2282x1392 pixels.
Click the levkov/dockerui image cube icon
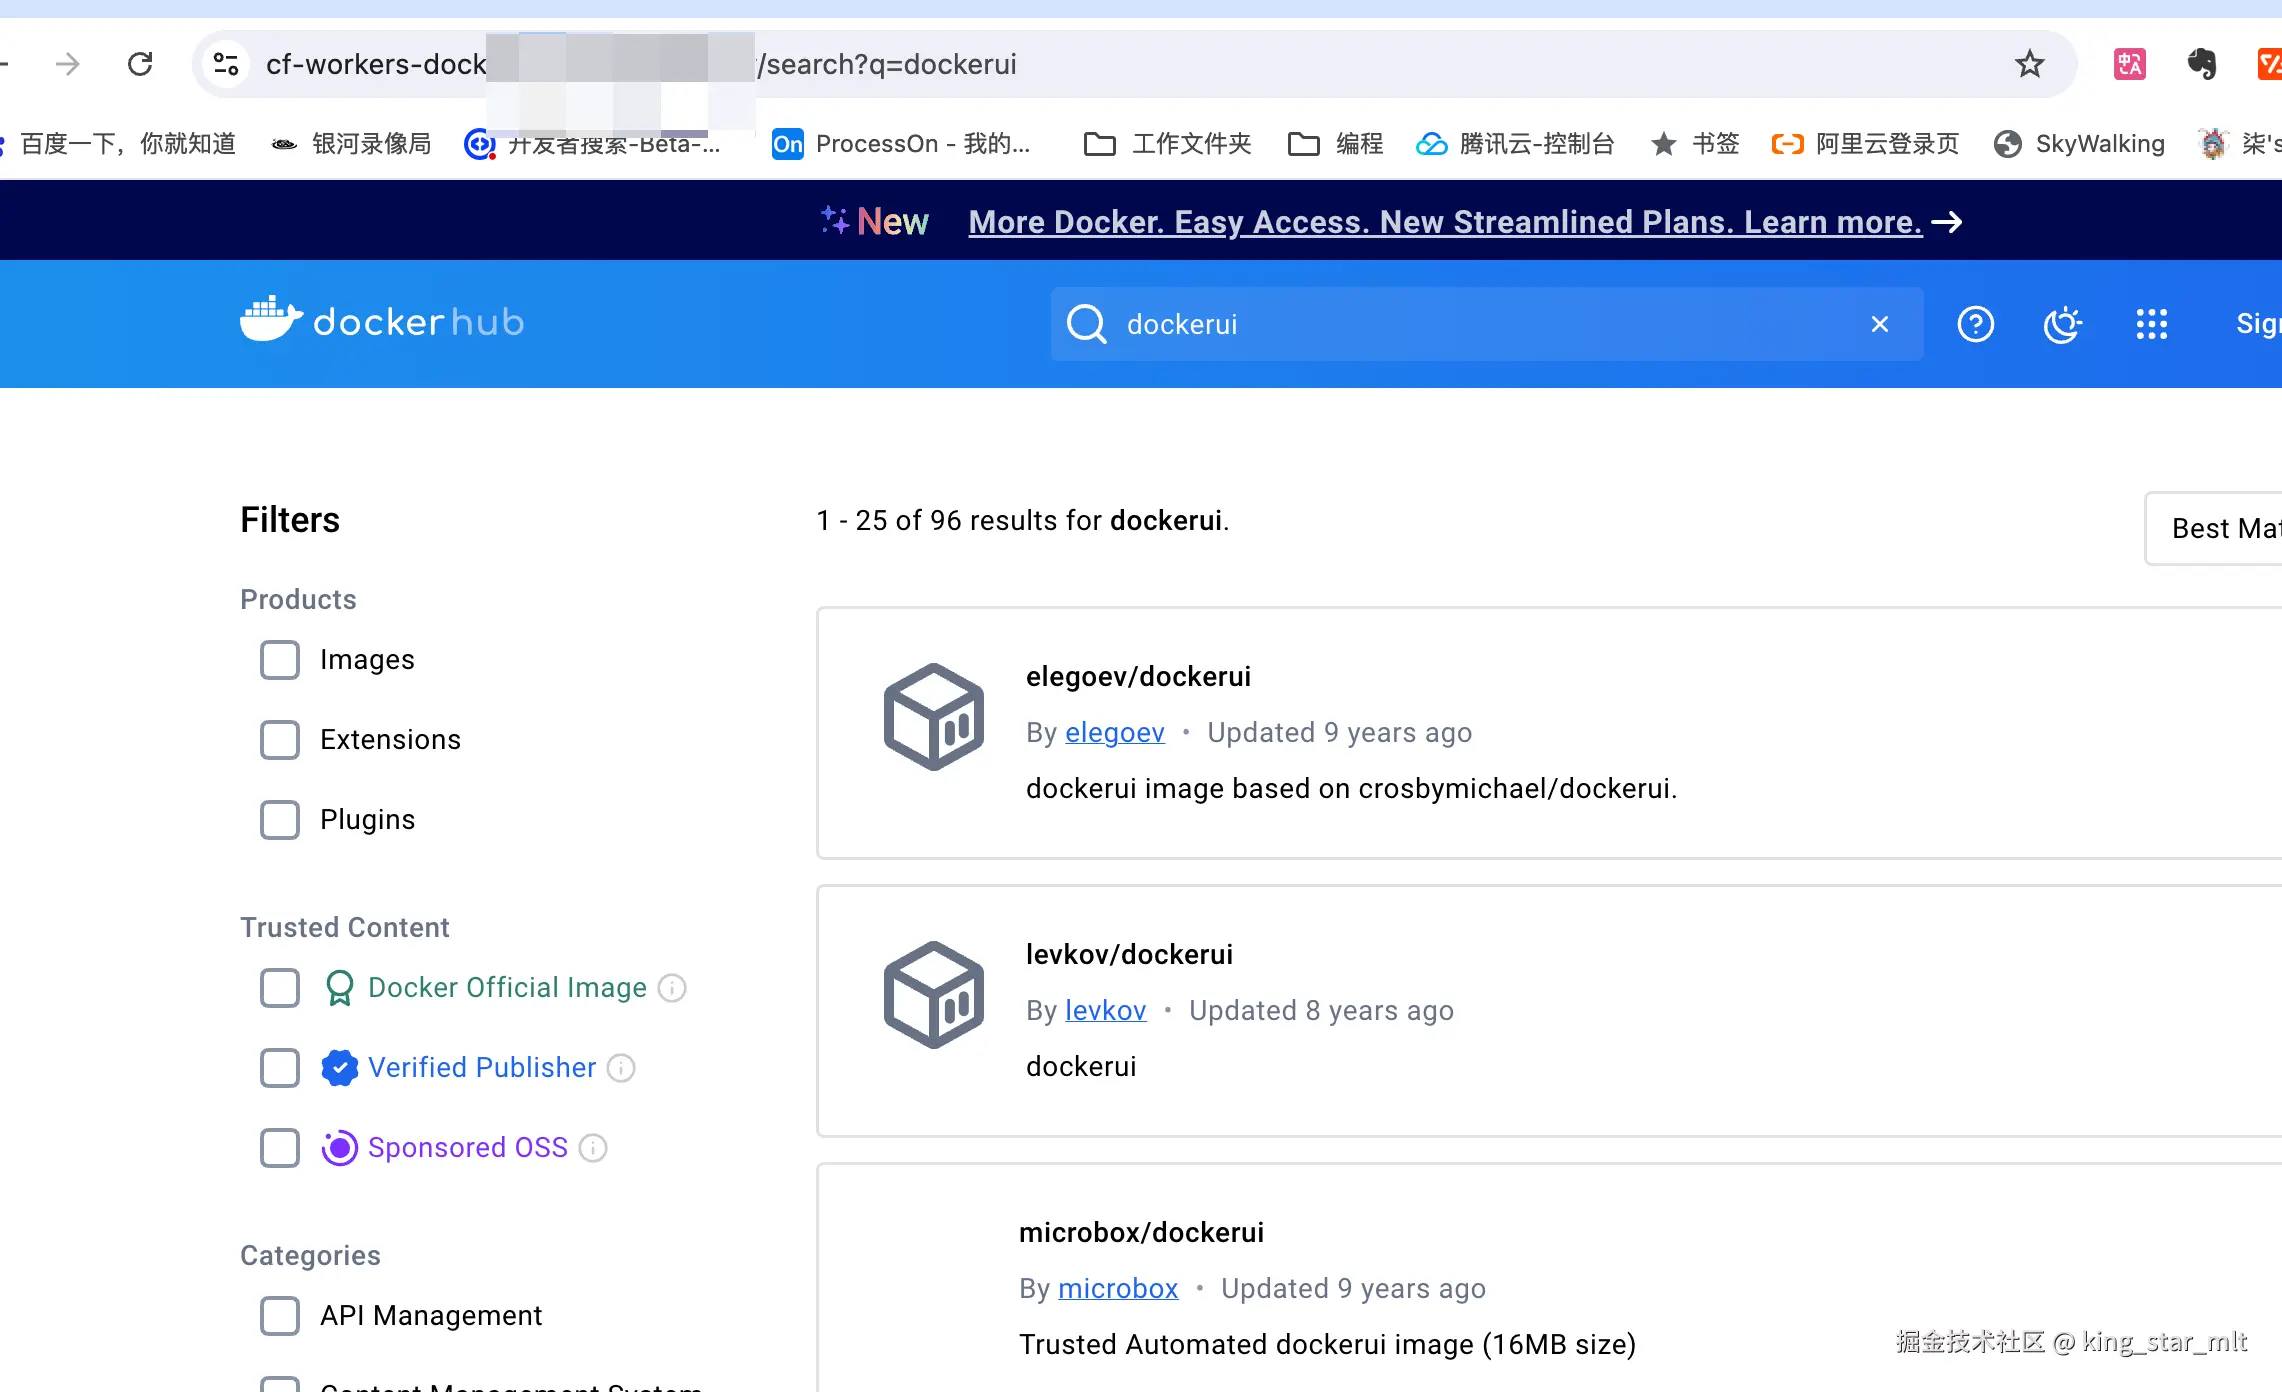(934, 995)
